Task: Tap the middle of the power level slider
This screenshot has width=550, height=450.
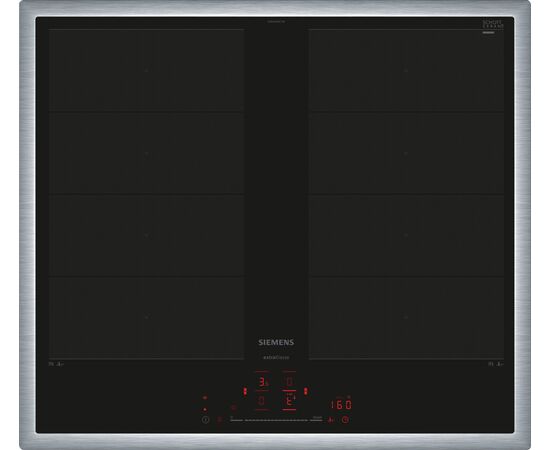Action: click(276, 419)
